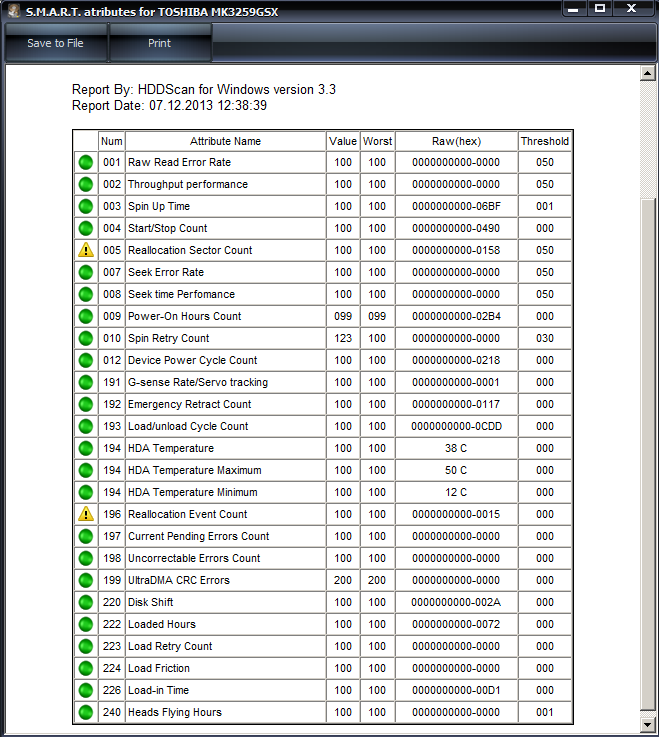Click the vertical scrollbar thumb

(648, 454)
